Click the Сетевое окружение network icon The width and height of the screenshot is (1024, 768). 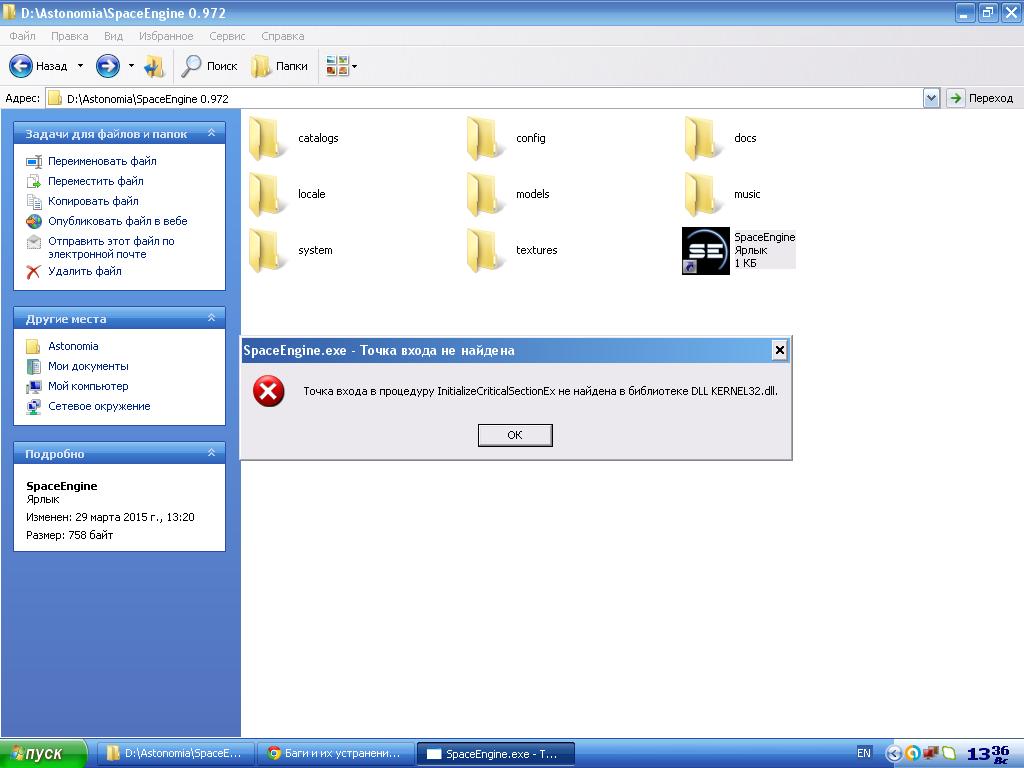[34, 407]
